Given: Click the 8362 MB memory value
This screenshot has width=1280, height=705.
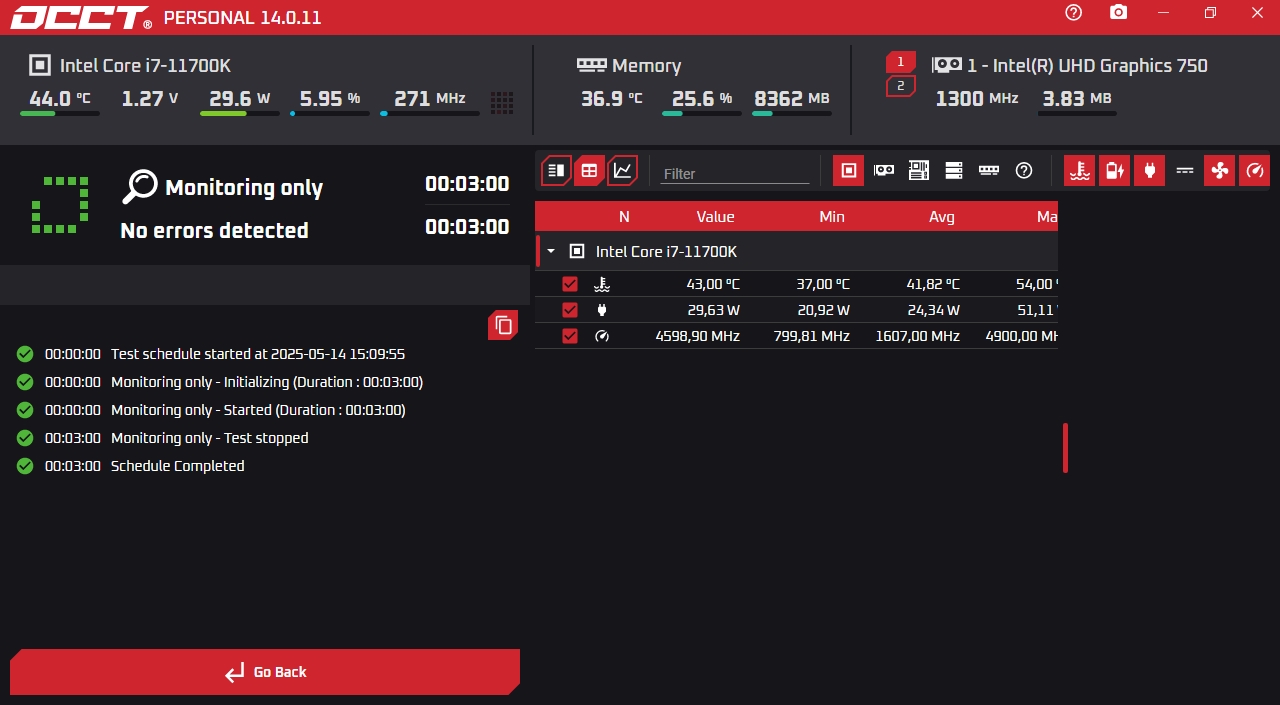Looking at the screenshot, I should tap(792, 98).
